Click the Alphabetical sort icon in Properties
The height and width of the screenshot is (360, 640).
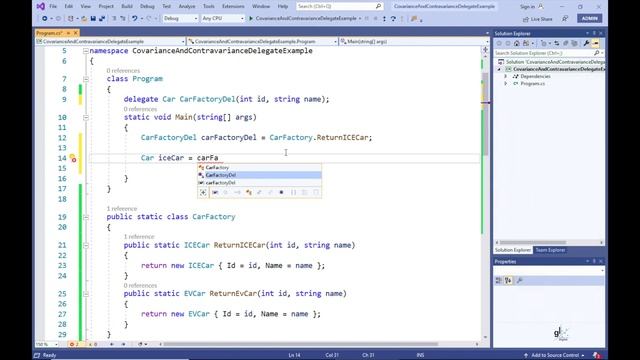pyautogui.click(x=508, y=280)
